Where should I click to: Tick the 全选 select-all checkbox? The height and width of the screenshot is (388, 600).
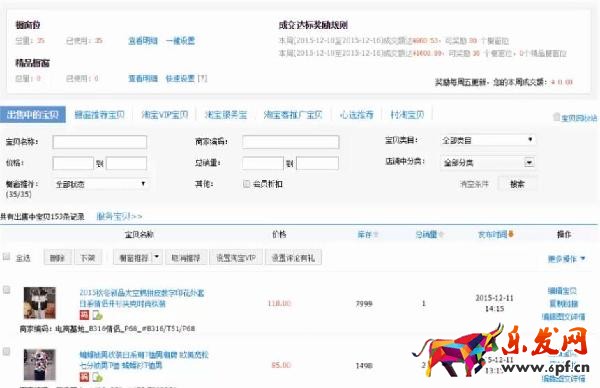(x=6, y=256)
